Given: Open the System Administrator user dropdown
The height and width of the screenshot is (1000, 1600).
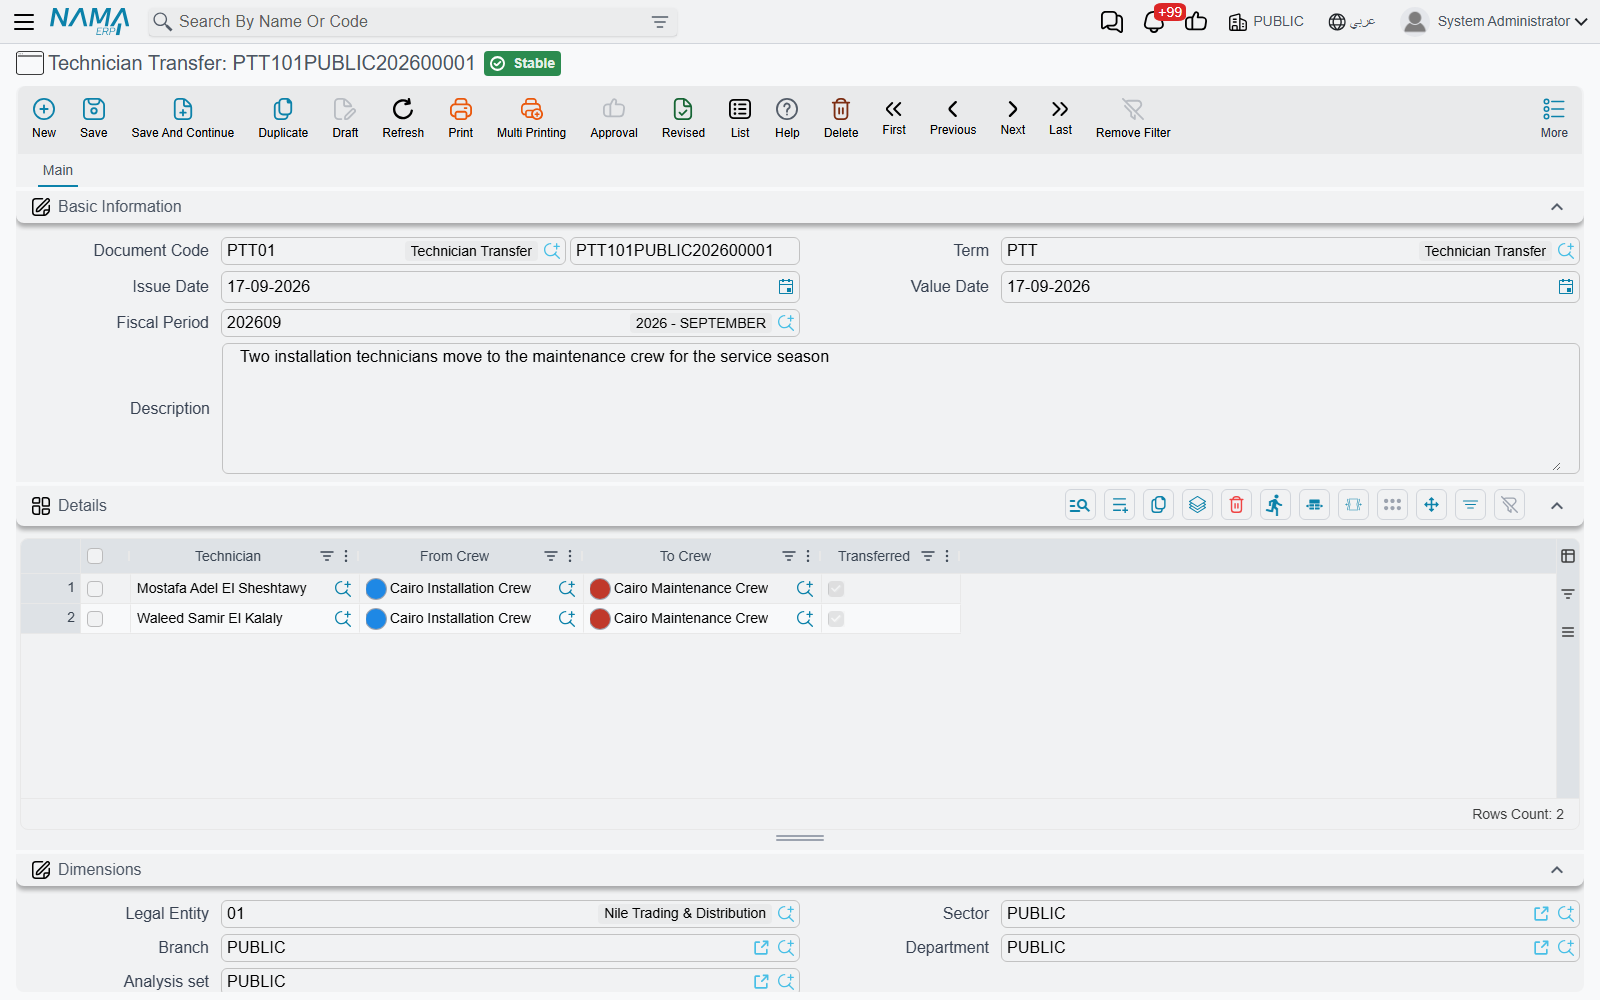Looking at the screenshot, I should point(1494,21).
